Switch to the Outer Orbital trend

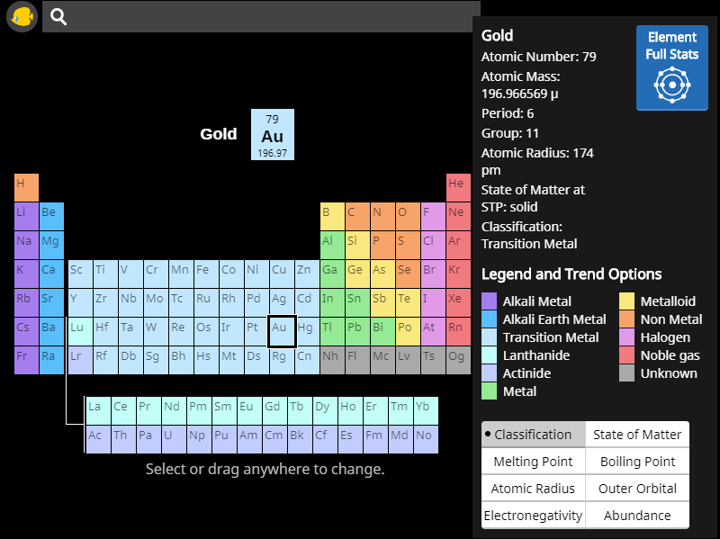point(637,488)
